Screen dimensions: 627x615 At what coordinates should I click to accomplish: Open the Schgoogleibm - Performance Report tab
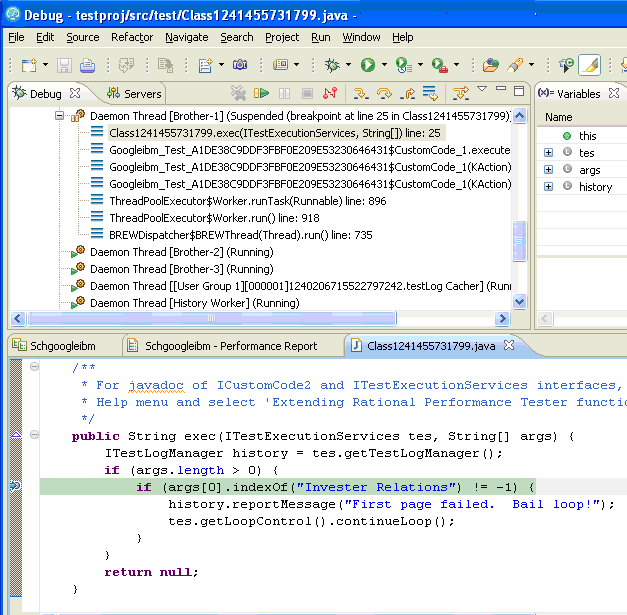230,346
